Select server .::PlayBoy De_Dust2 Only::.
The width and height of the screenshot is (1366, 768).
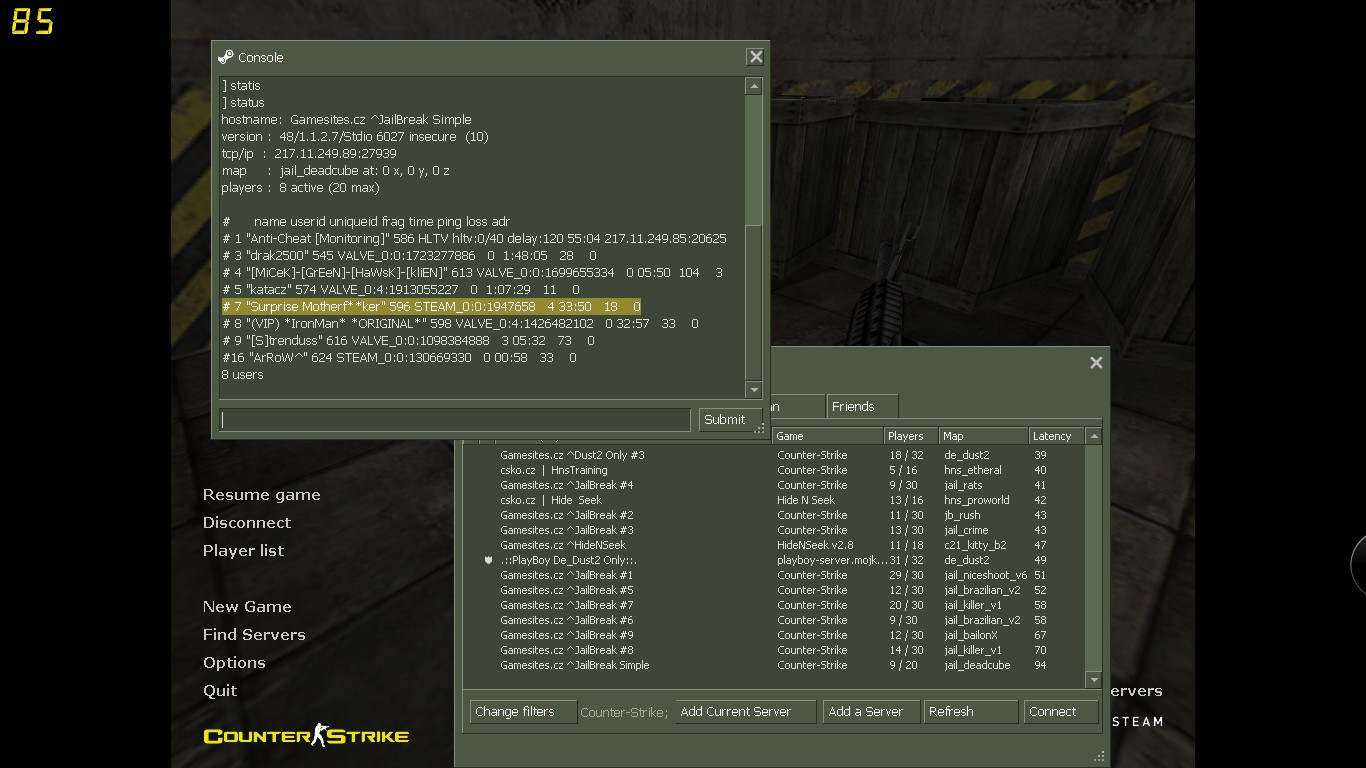(776, 560)
